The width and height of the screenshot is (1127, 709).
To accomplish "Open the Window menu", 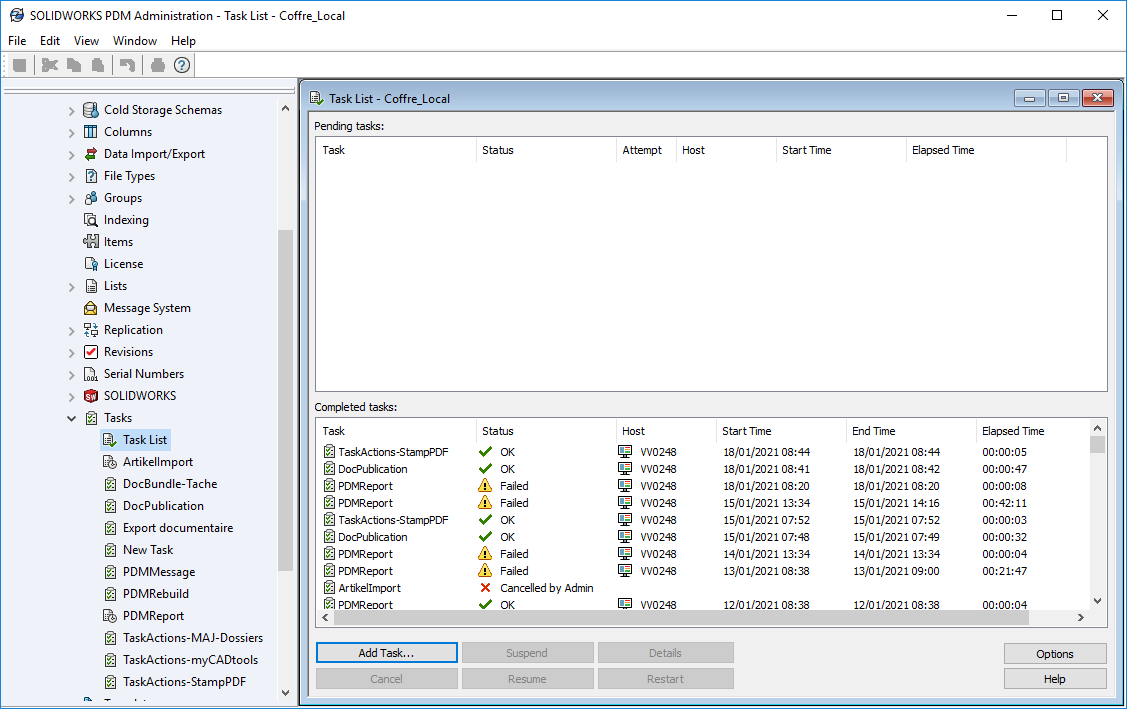I will tap(134, 41).
